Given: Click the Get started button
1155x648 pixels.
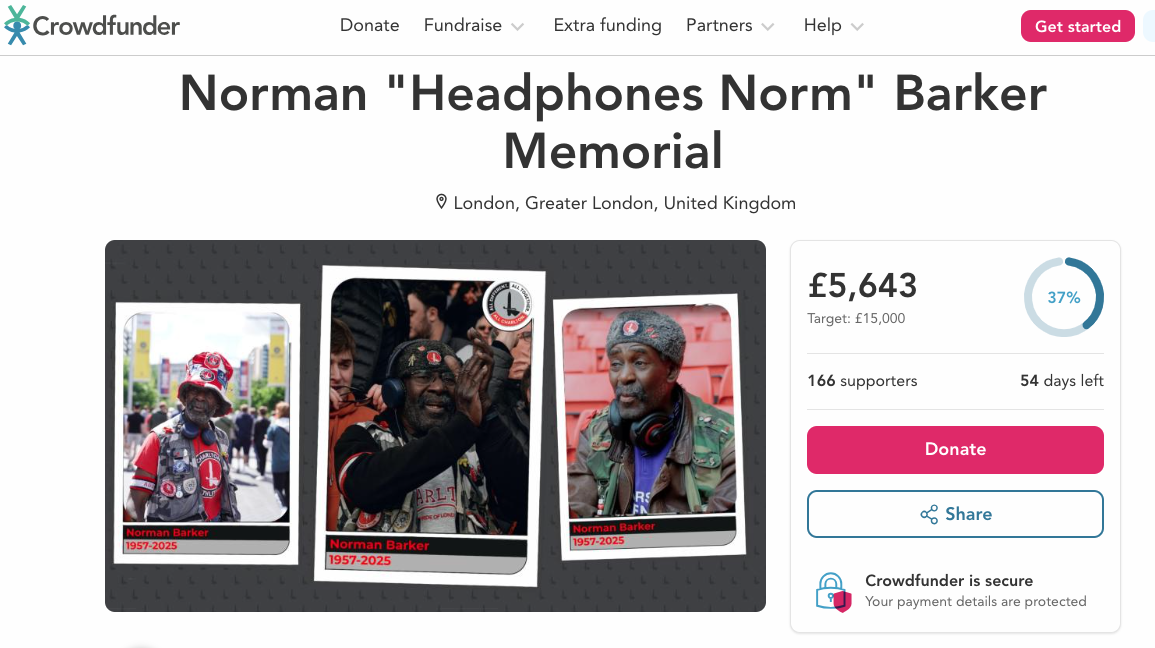Looking at the screenshot, I should point(1078,27).
